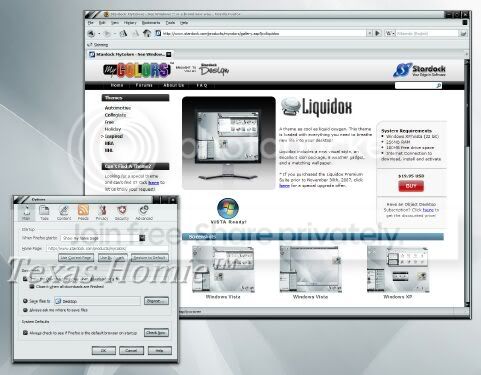Click the Go arrow next to the address bar
The image size is (481, 375).
tap(378, 33)
